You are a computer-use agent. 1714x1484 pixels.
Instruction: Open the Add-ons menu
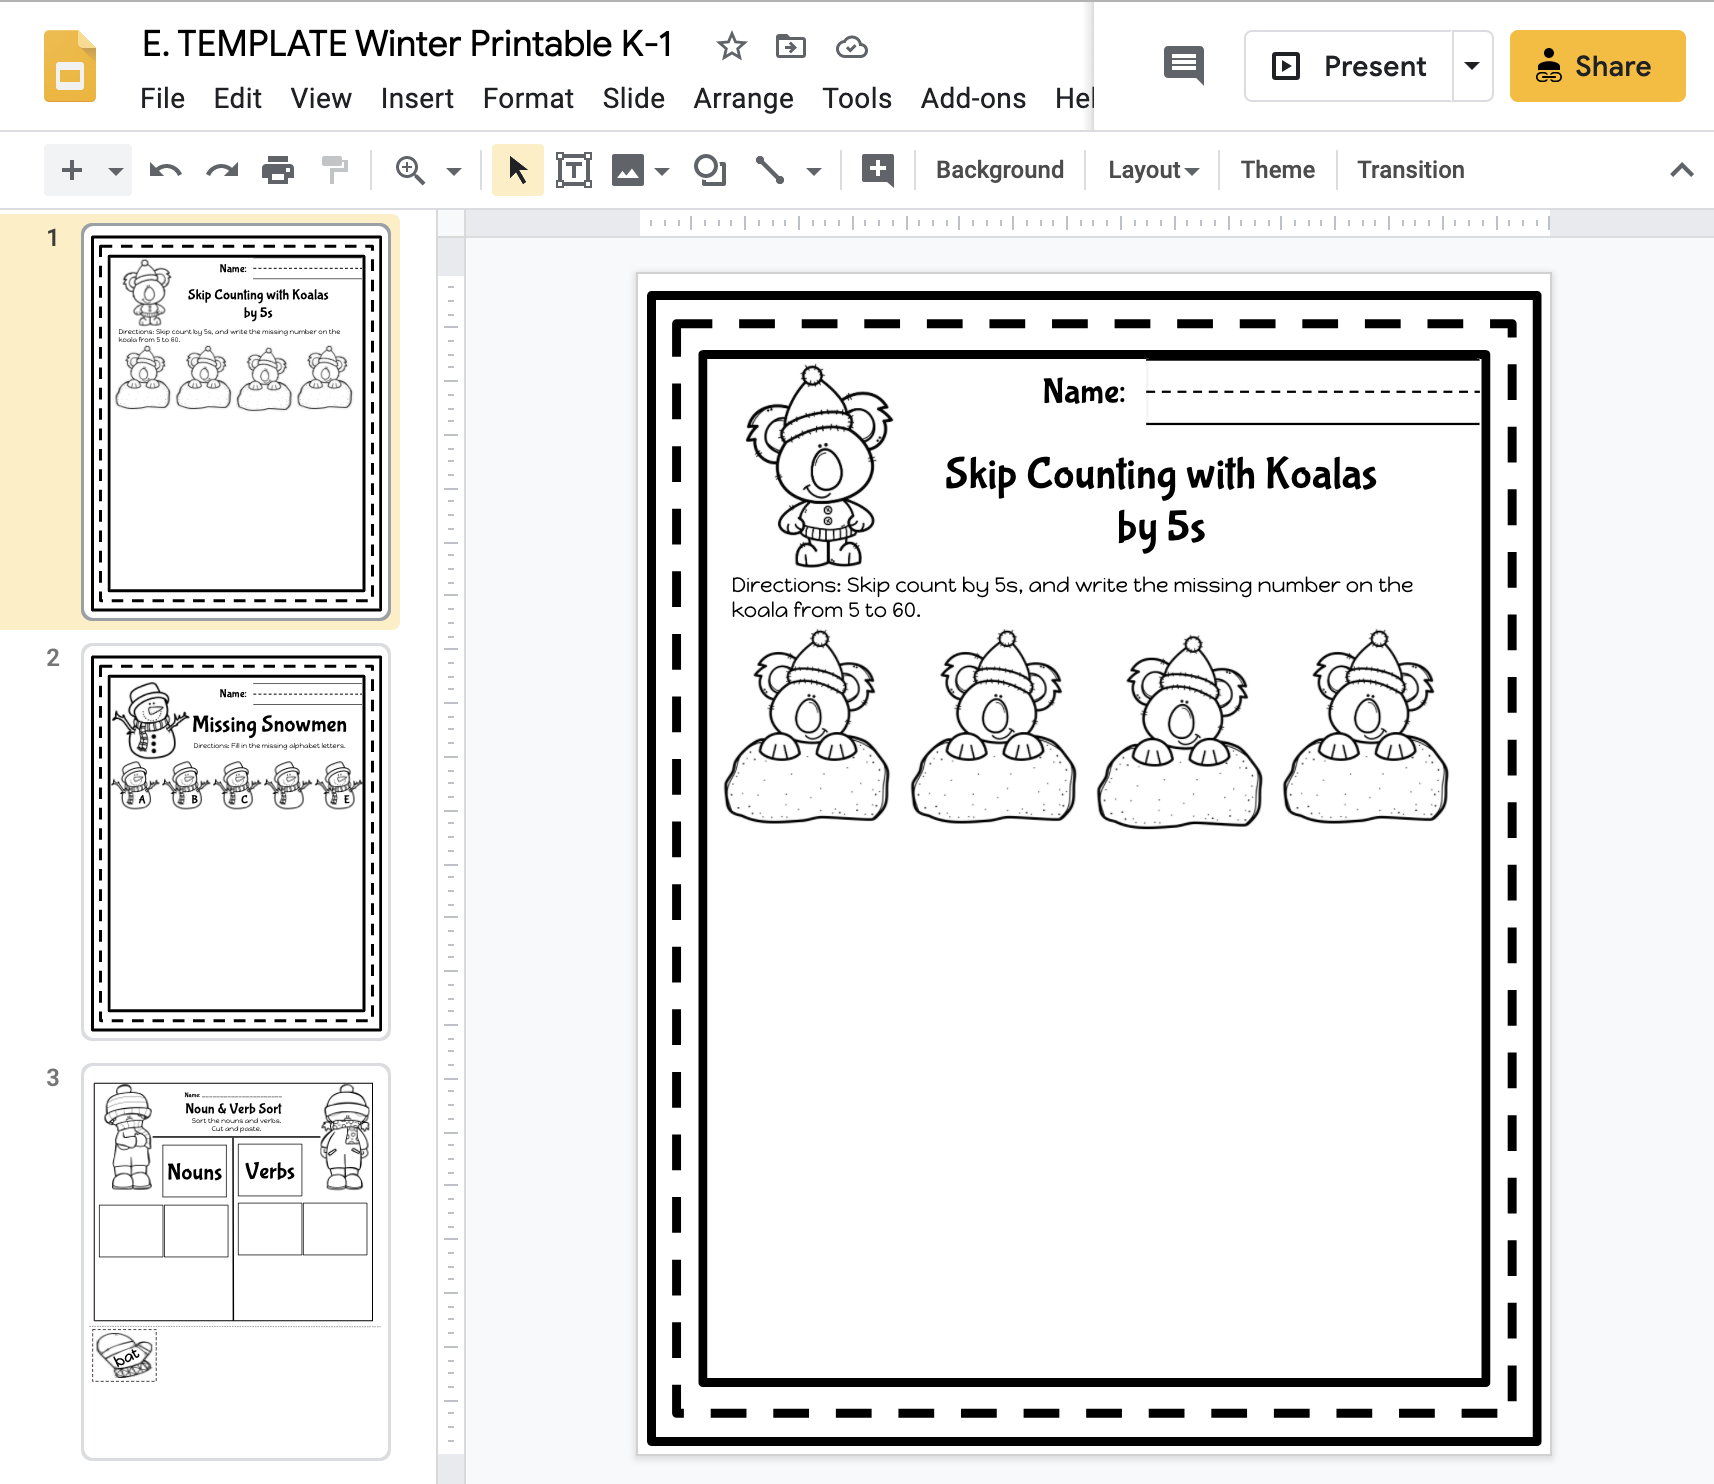click(973, 98)
